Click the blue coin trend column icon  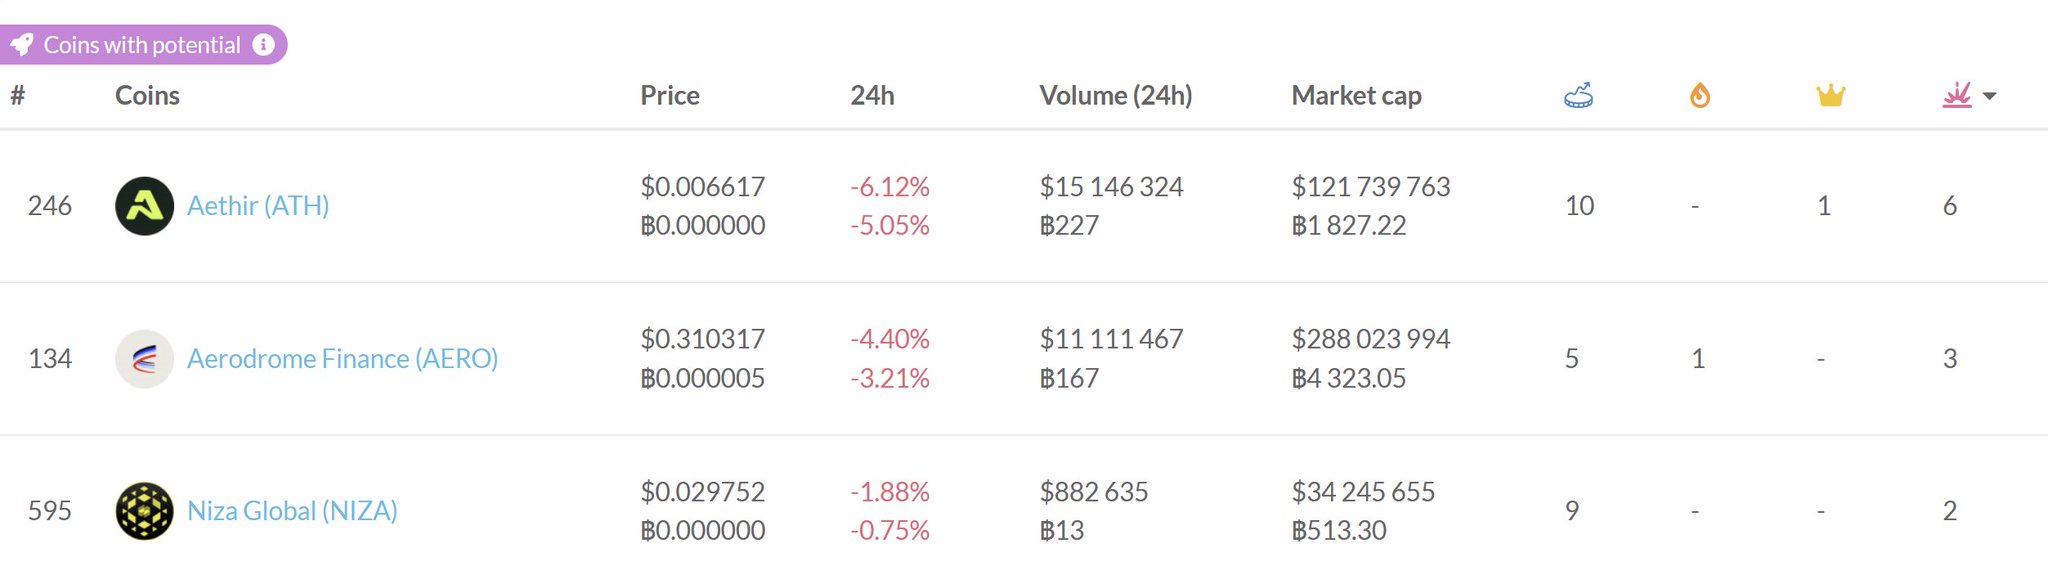pyautogui.click(x=1578, y=96)
